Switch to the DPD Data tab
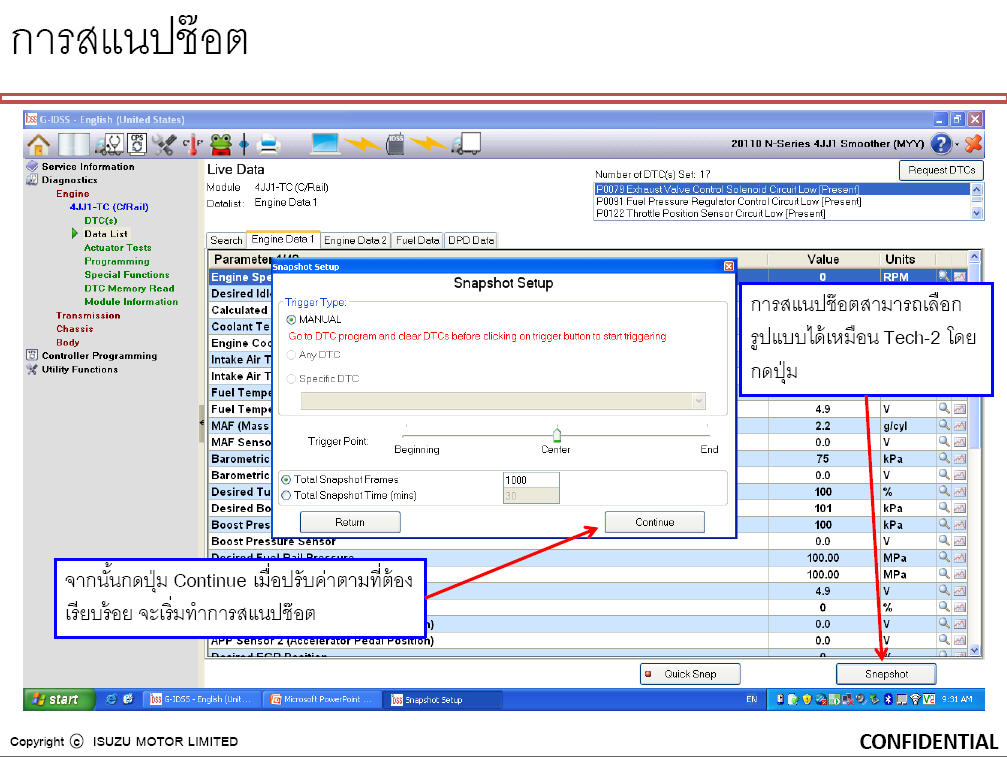 pos(471,240)
